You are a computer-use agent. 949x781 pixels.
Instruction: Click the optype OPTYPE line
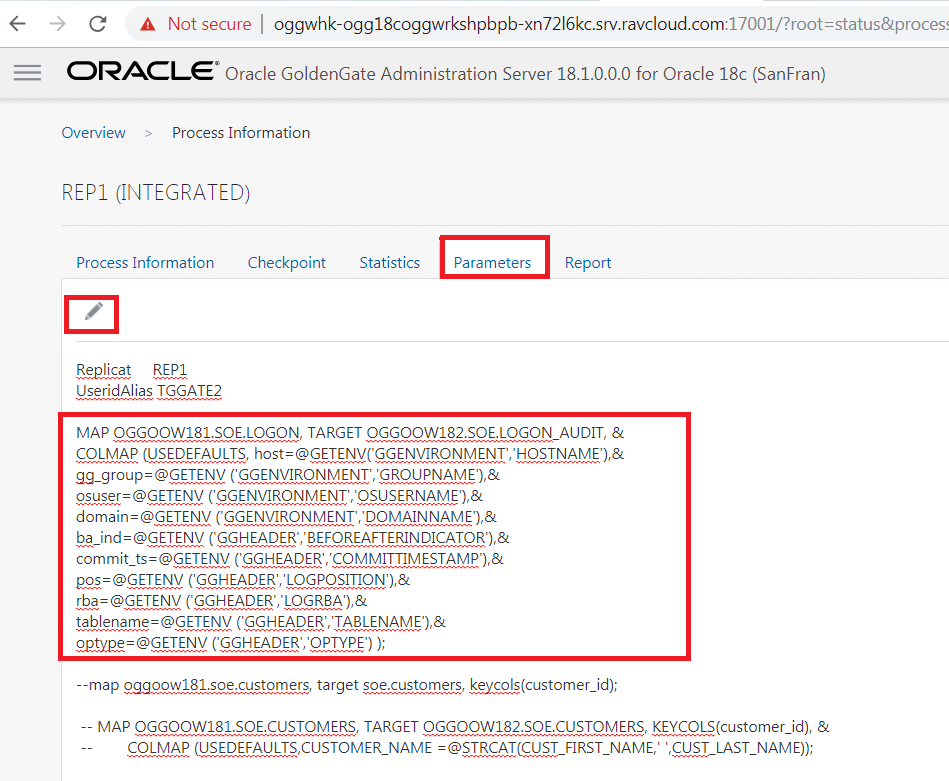point(231,642)
